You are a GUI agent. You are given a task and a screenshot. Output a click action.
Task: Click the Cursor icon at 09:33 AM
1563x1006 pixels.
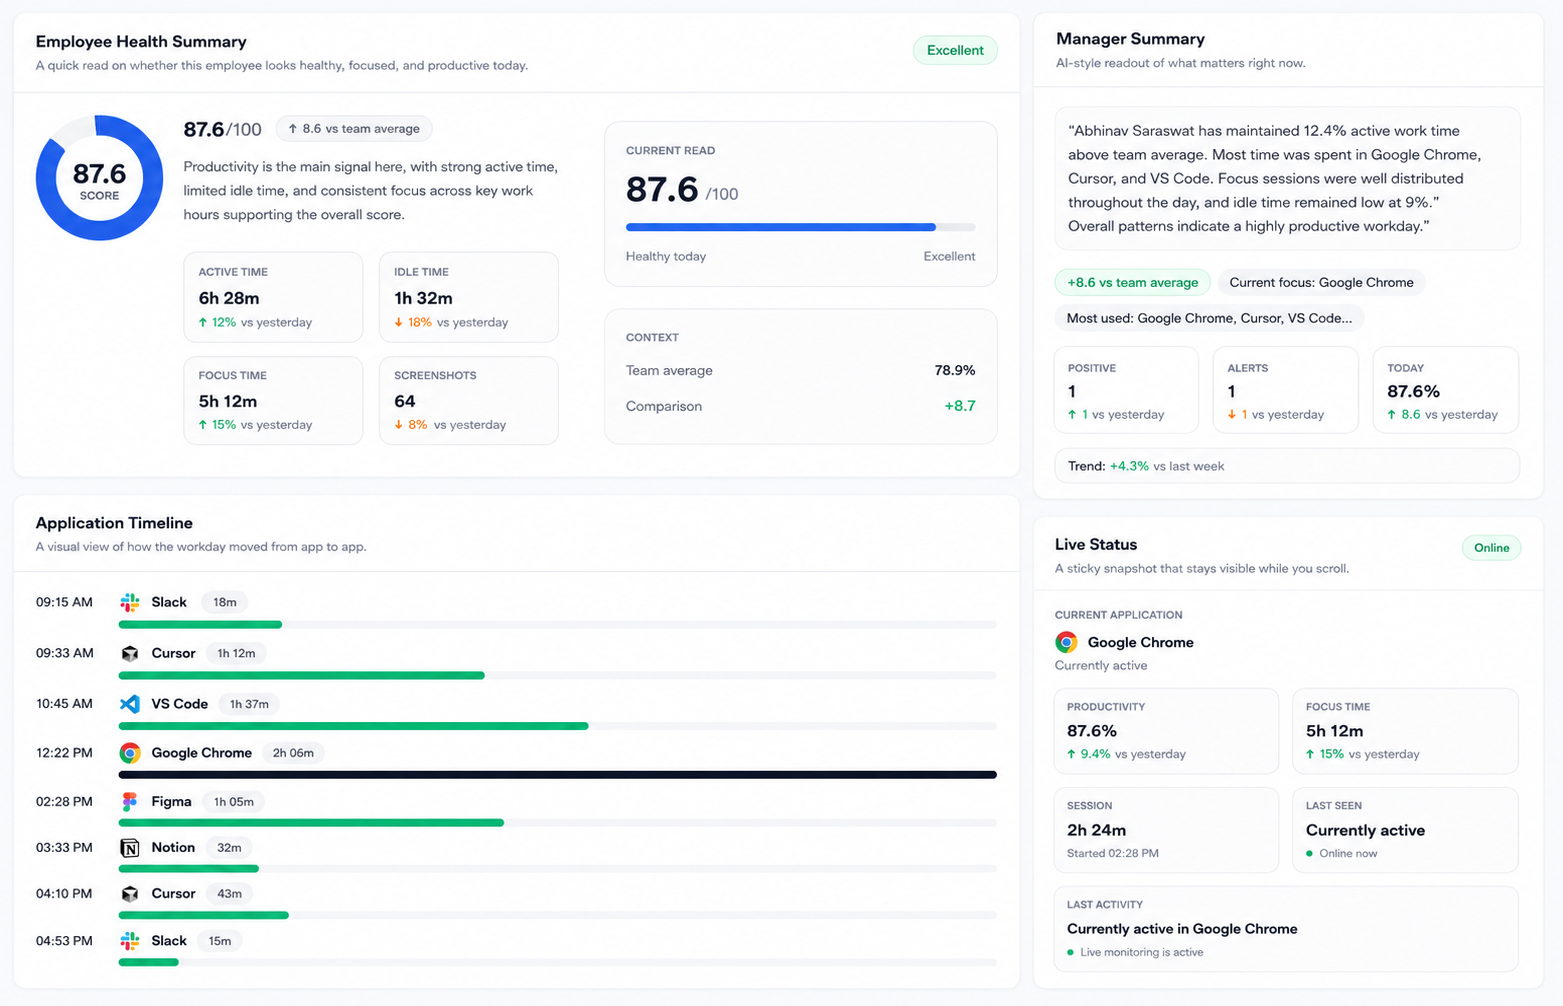click(x=130, y=653)
